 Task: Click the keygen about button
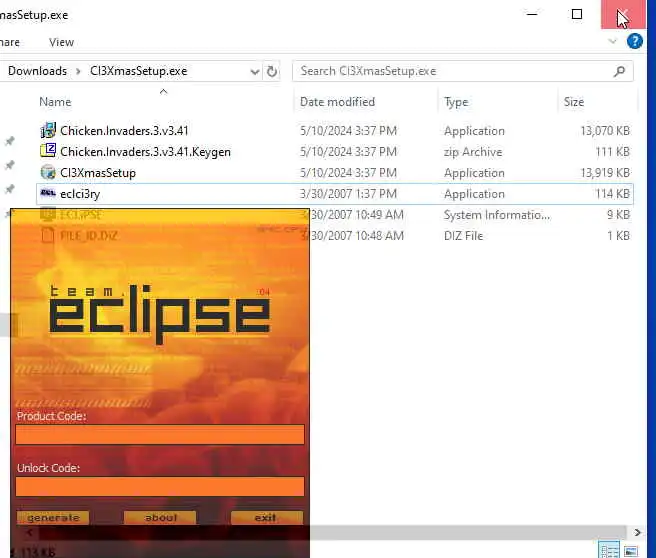pyautogui.click(x=160, y=517)
